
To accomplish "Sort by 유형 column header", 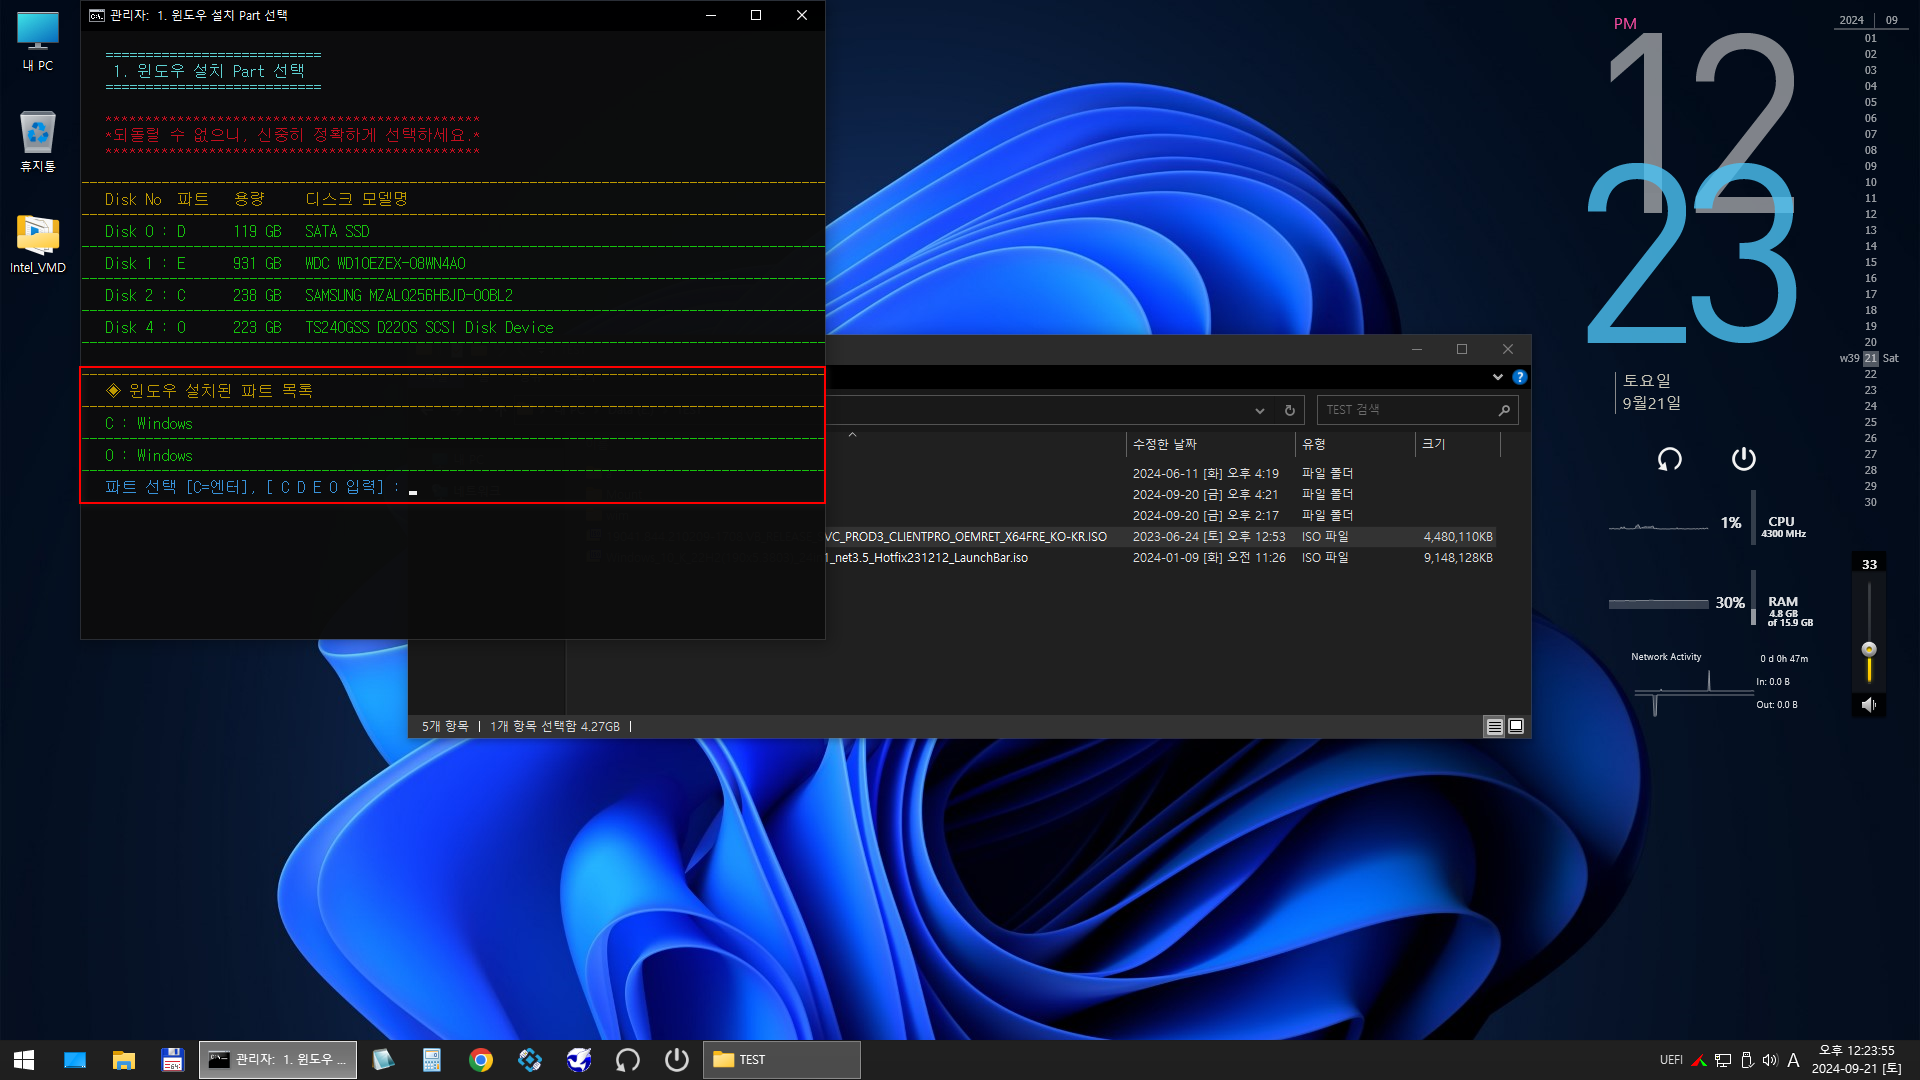I will pyautogui.click(x=1354, y=444).
